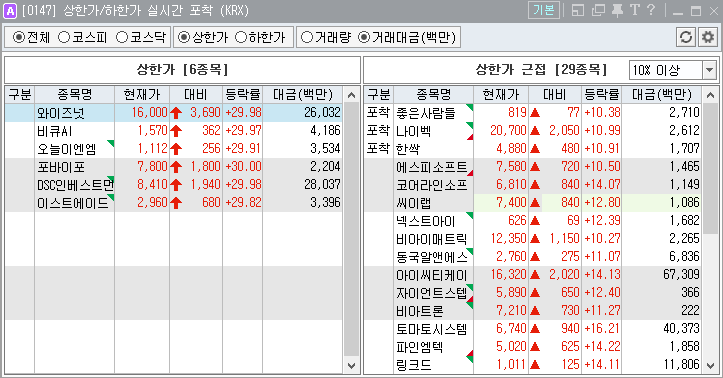The width and height of the screenshot is (723, 378).
Task: Select the 나이벡 stock
Action: pyautogui.click(x=414, y=131)
